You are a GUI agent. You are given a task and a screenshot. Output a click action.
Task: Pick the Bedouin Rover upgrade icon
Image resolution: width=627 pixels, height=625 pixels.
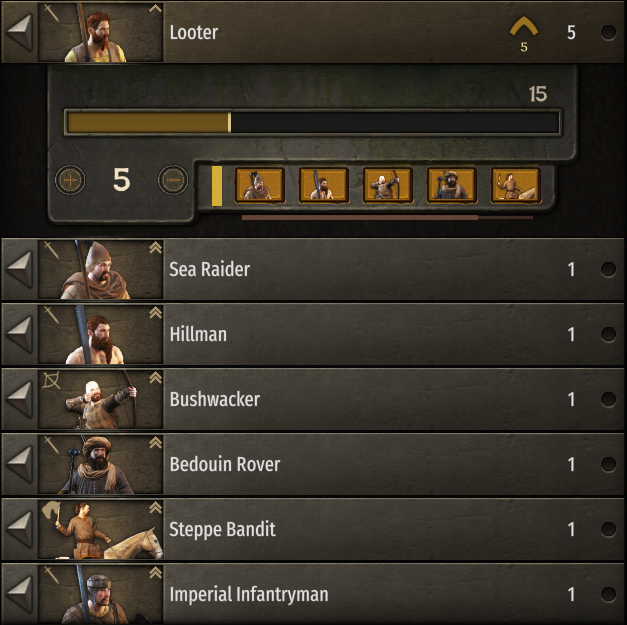coord(452,185)
